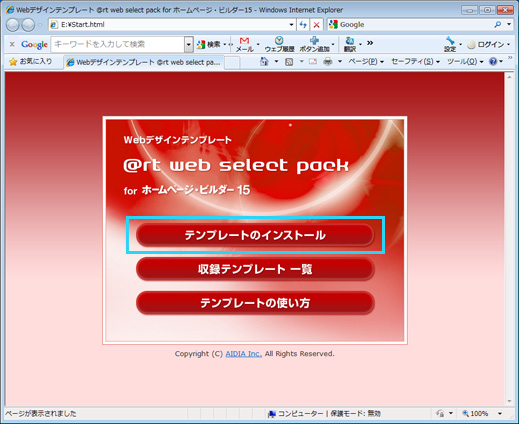
Task: Open the Help dropdown arrow
Action: click(x=501, y=62)
